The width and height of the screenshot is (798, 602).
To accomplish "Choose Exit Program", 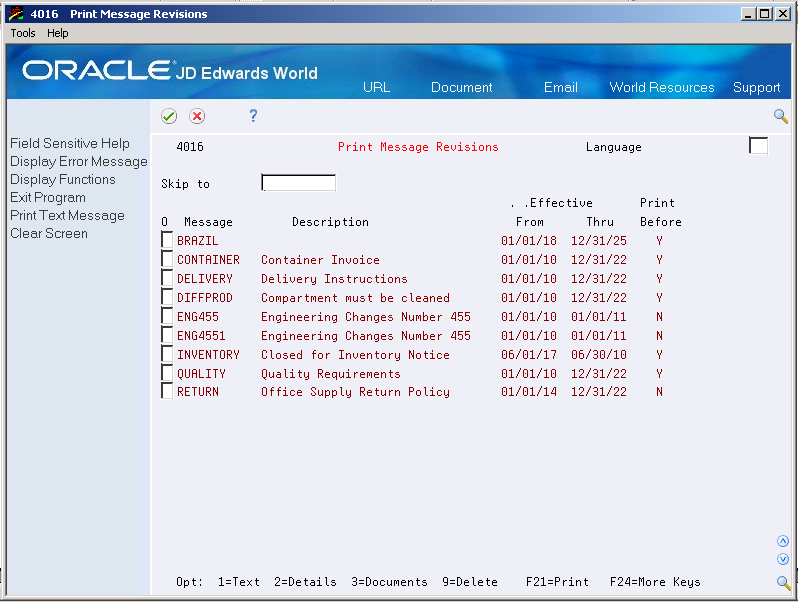I will tap(48, 197).
